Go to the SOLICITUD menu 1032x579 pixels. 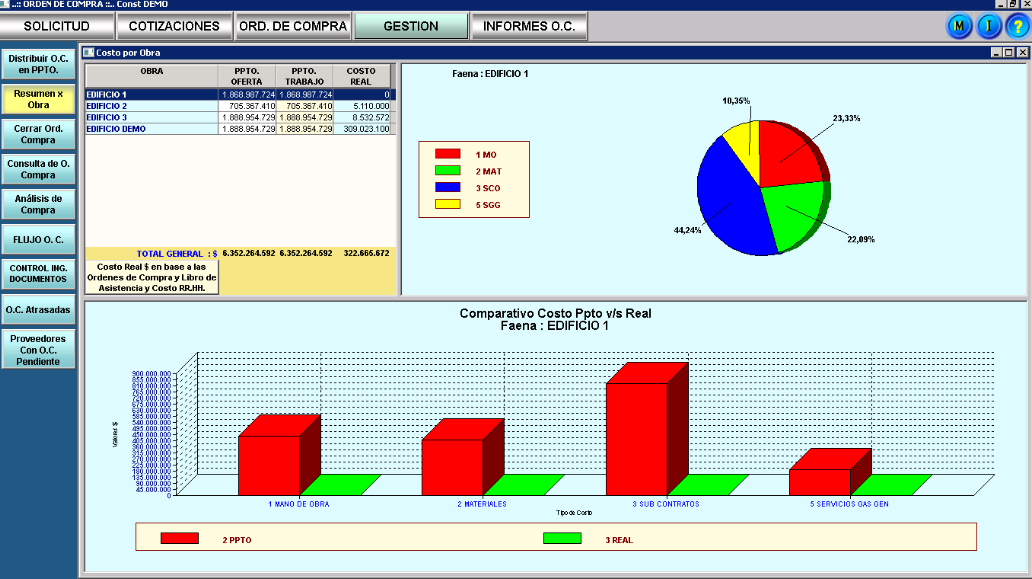56,26
